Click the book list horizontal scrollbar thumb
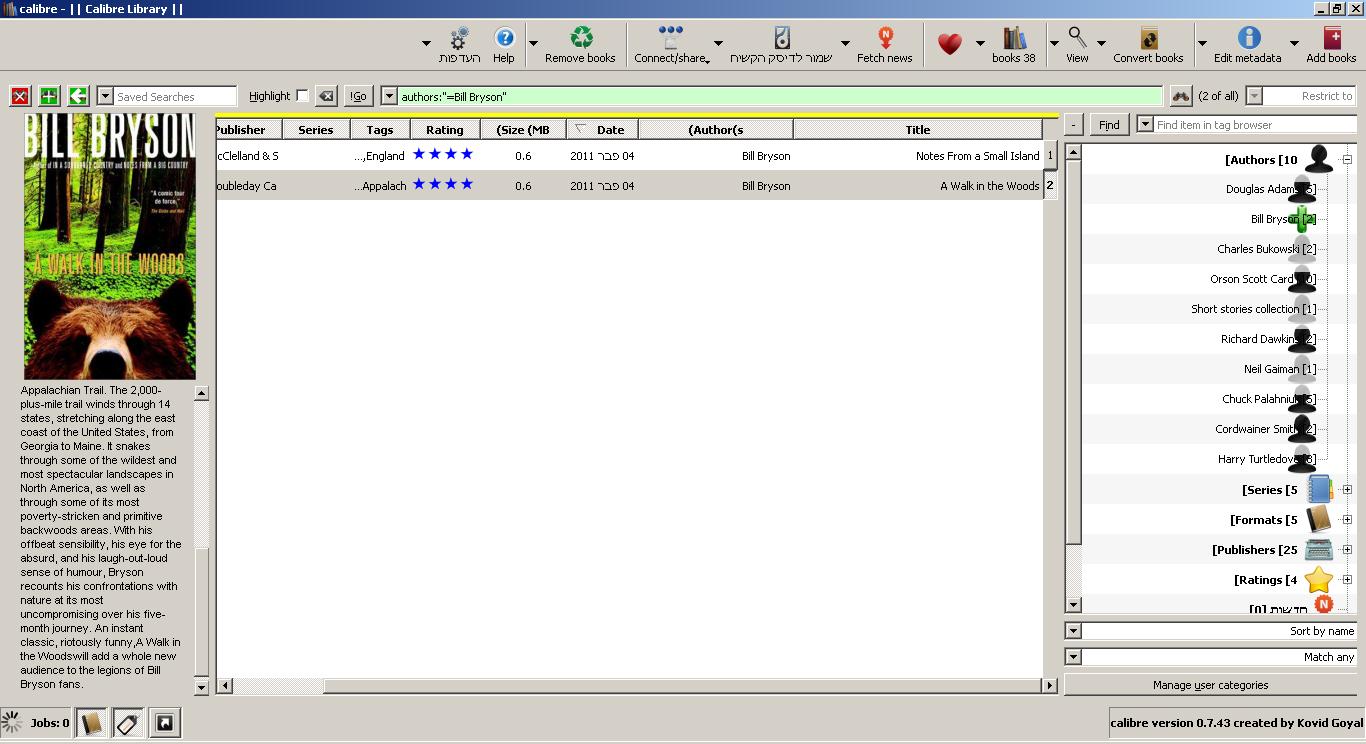This screenshot has width=1366, height=744. click(x=682, y=686)
